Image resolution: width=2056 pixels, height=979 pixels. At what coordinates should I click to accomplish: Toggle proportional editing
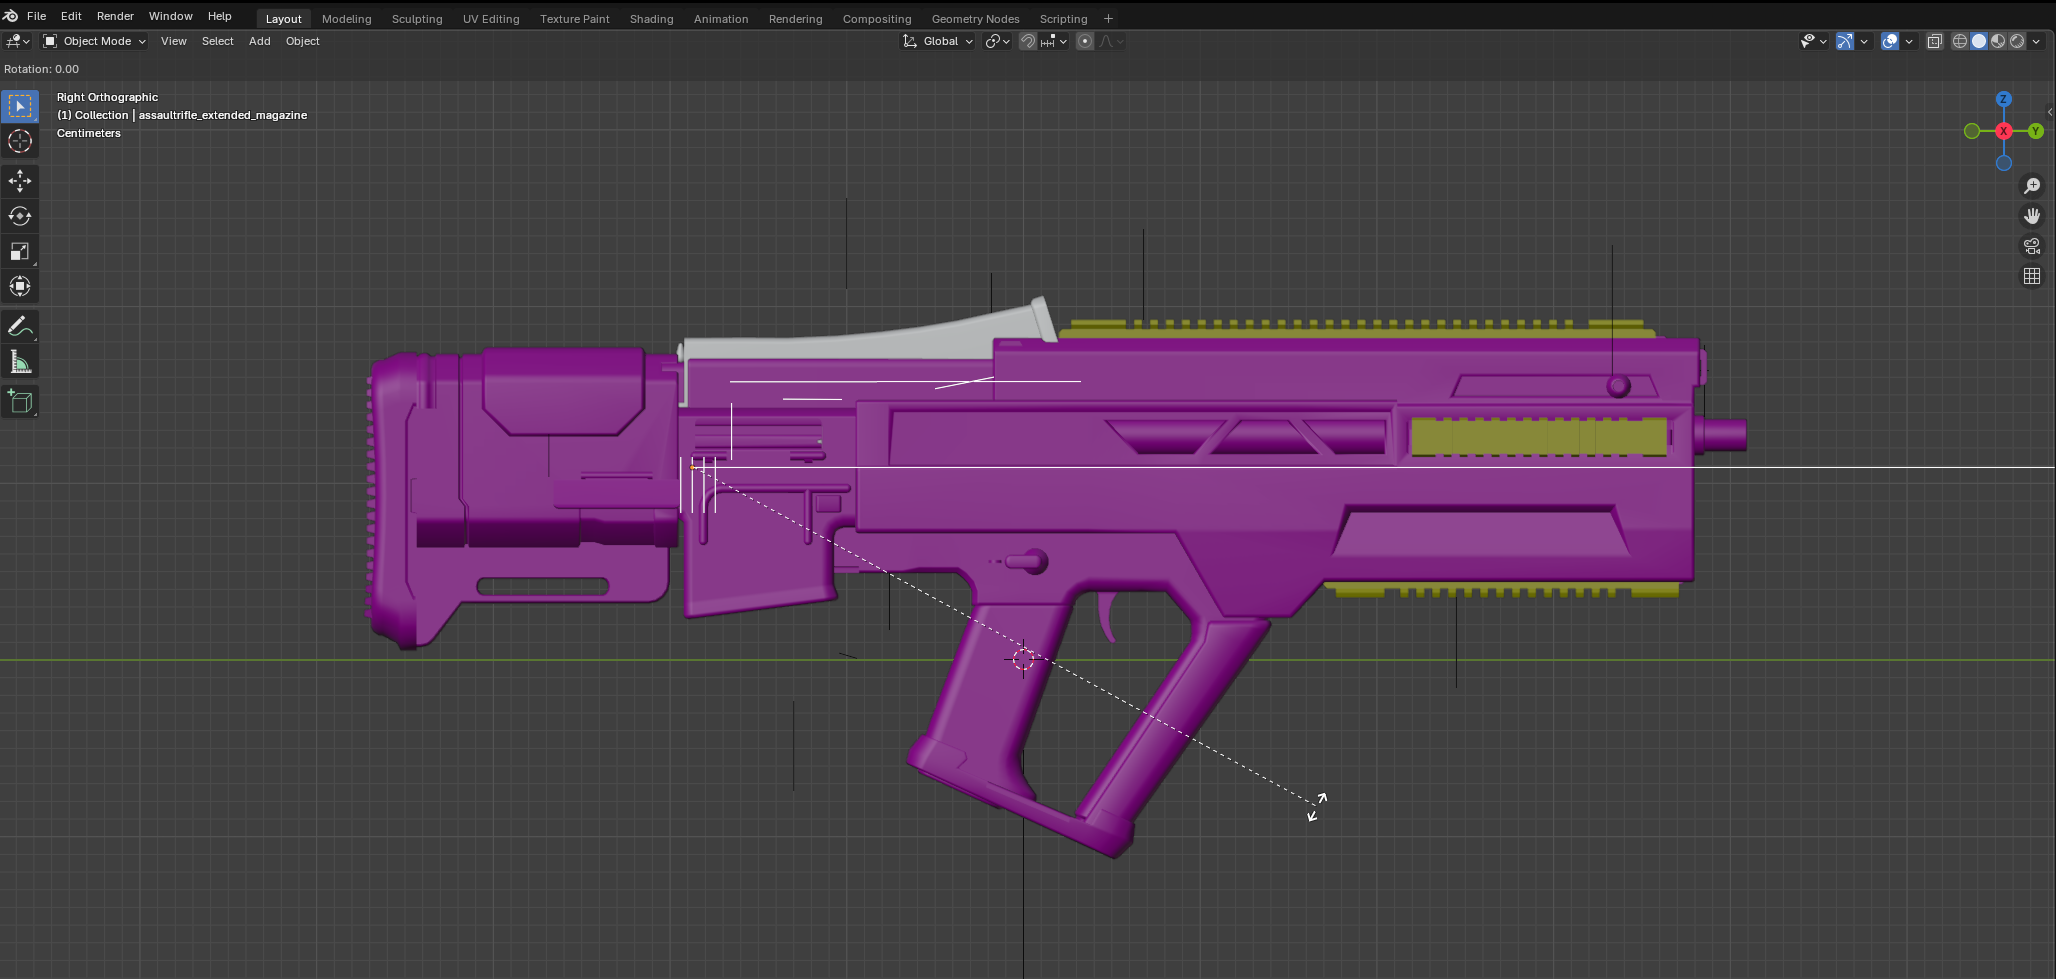[x=1085, y=41]
